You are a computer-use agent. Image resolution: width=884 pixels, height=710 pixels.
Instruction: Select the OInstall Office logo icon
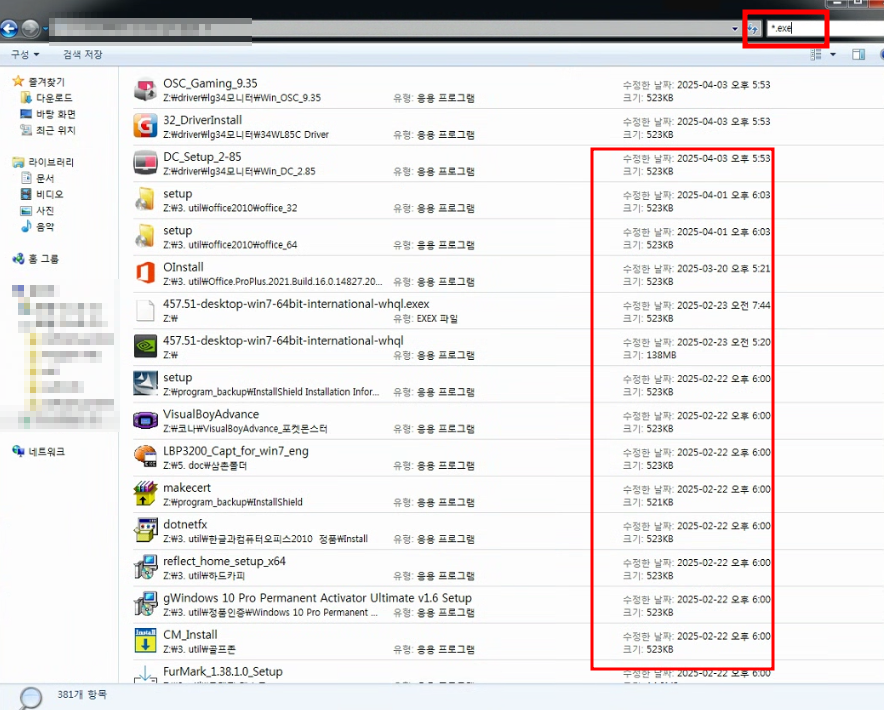pyautogui.click(x=145, y=273)
